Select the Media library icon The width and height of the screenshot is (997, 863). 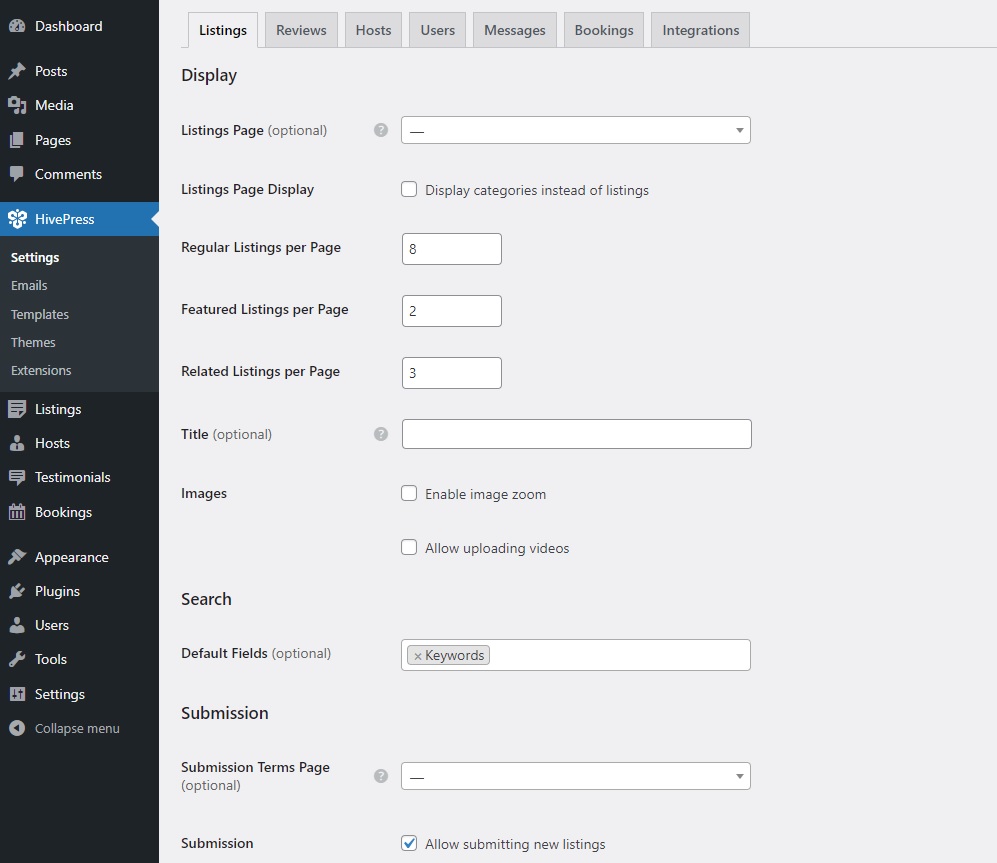(19, 105)
